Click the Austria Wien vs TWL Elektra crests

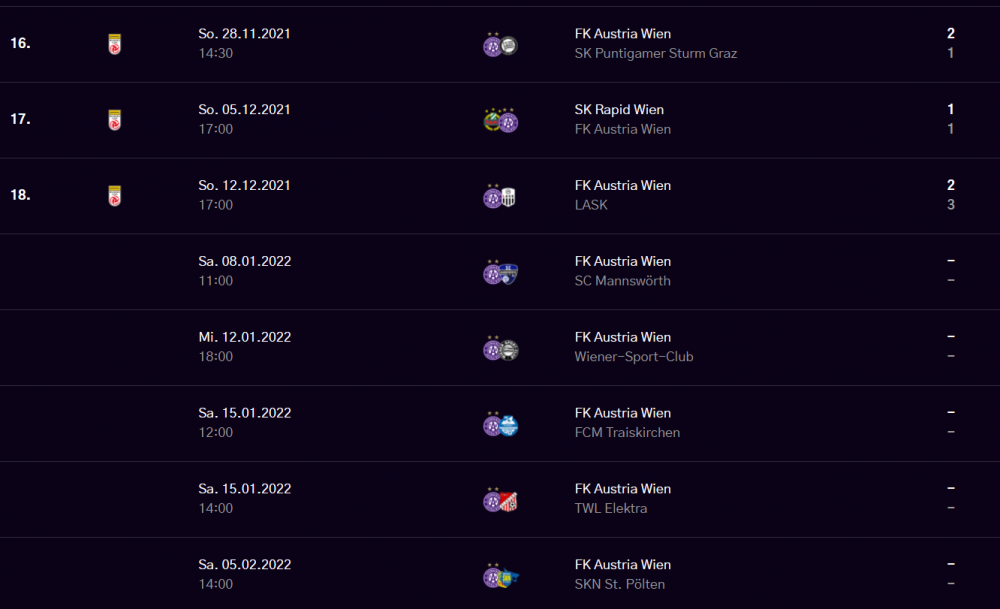coord(501,499)
